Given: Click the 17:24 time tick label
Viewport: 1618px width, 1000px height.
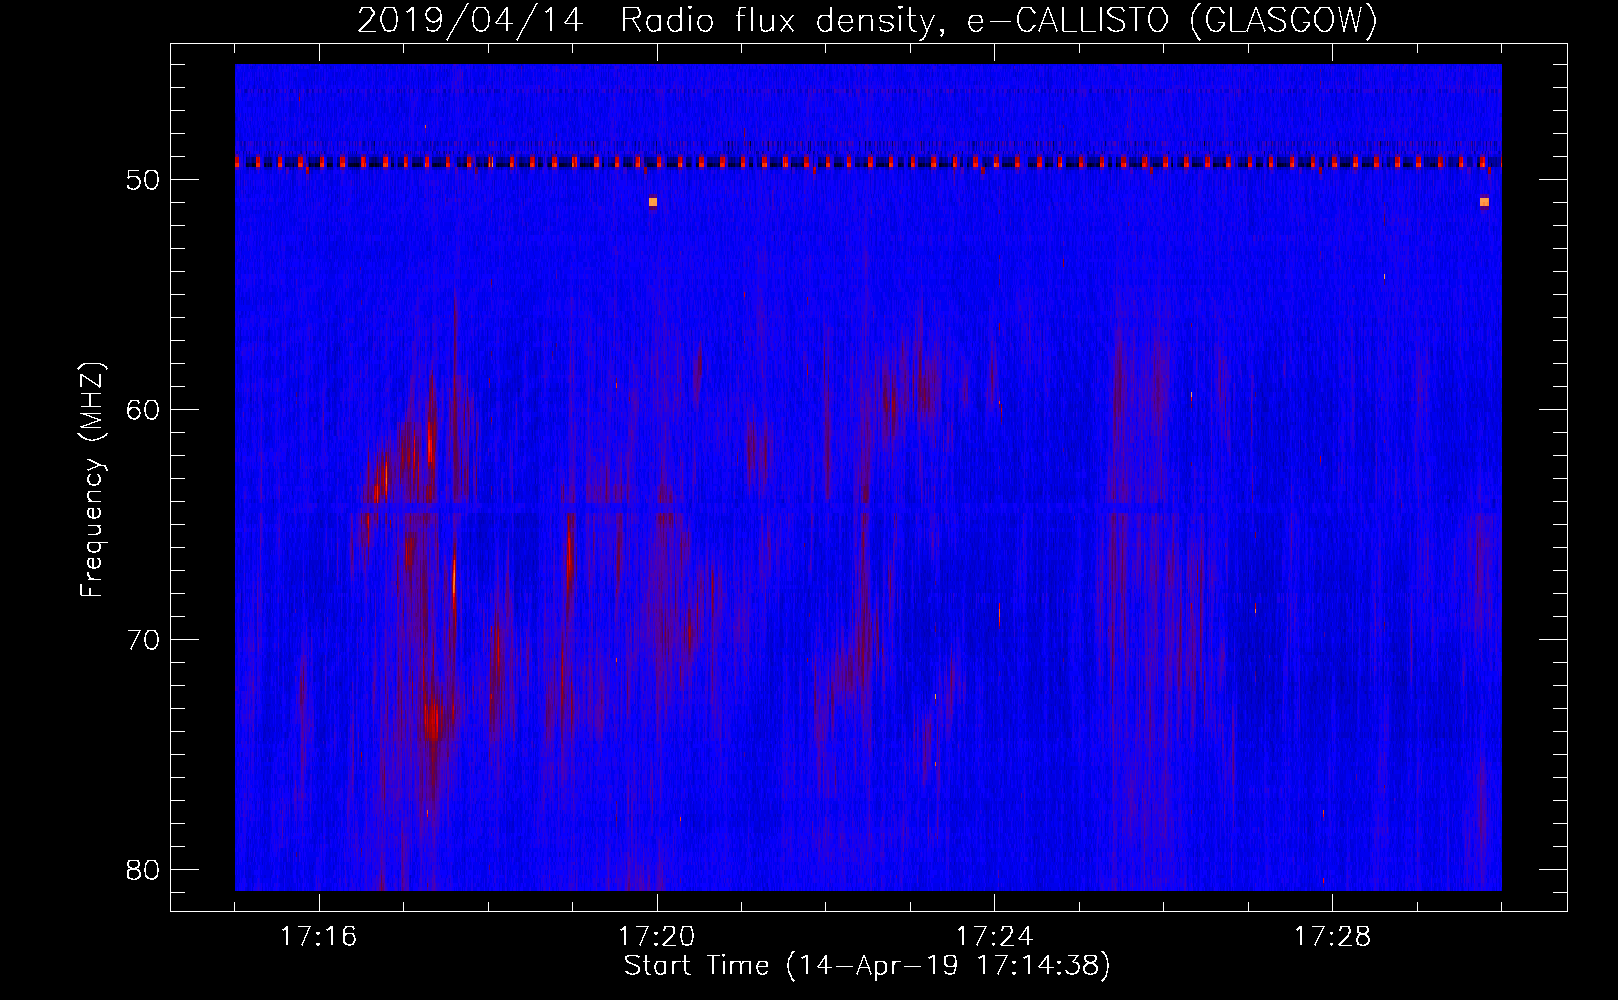Looking at the screenshot, I should click(994, 937).
